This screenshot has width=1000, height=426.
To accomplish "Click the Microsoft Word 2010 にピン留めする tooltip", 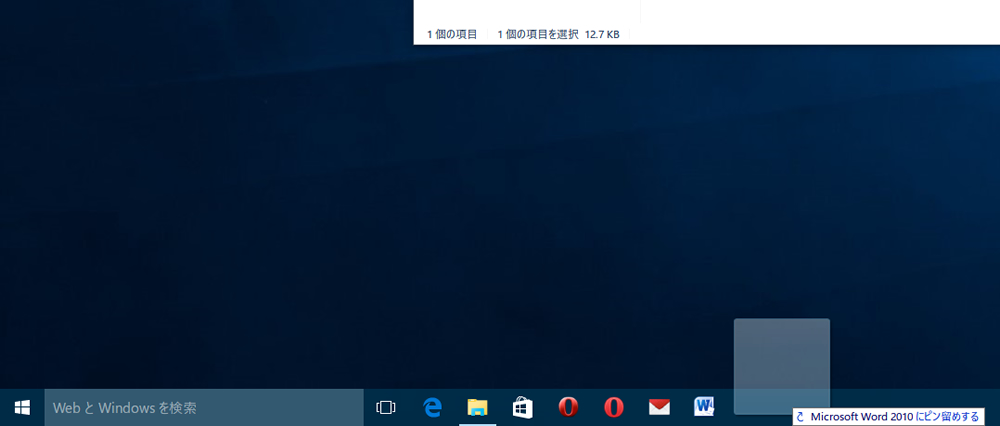I will (x=888, y=416).
